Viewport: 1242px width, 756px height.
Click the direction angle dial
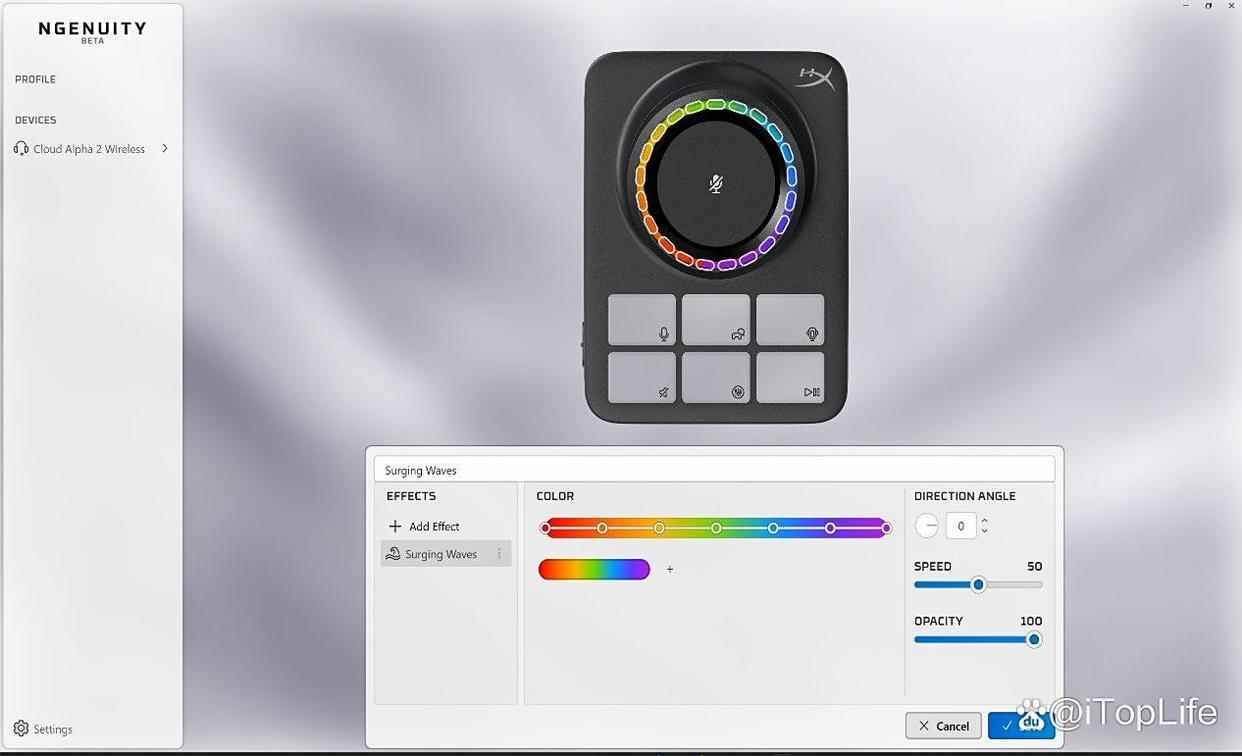pos(927,525)
